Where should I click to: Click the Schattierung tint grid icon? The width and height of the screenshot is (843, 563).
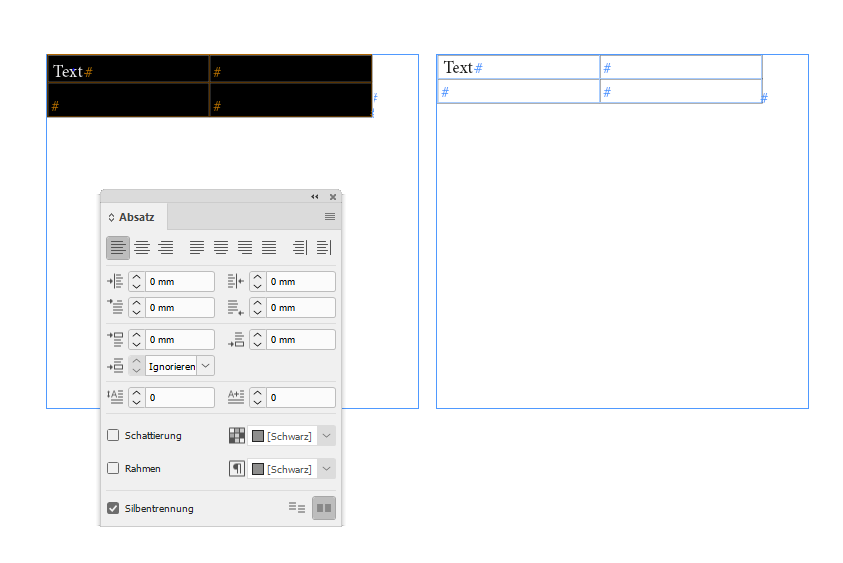point(237,436)
